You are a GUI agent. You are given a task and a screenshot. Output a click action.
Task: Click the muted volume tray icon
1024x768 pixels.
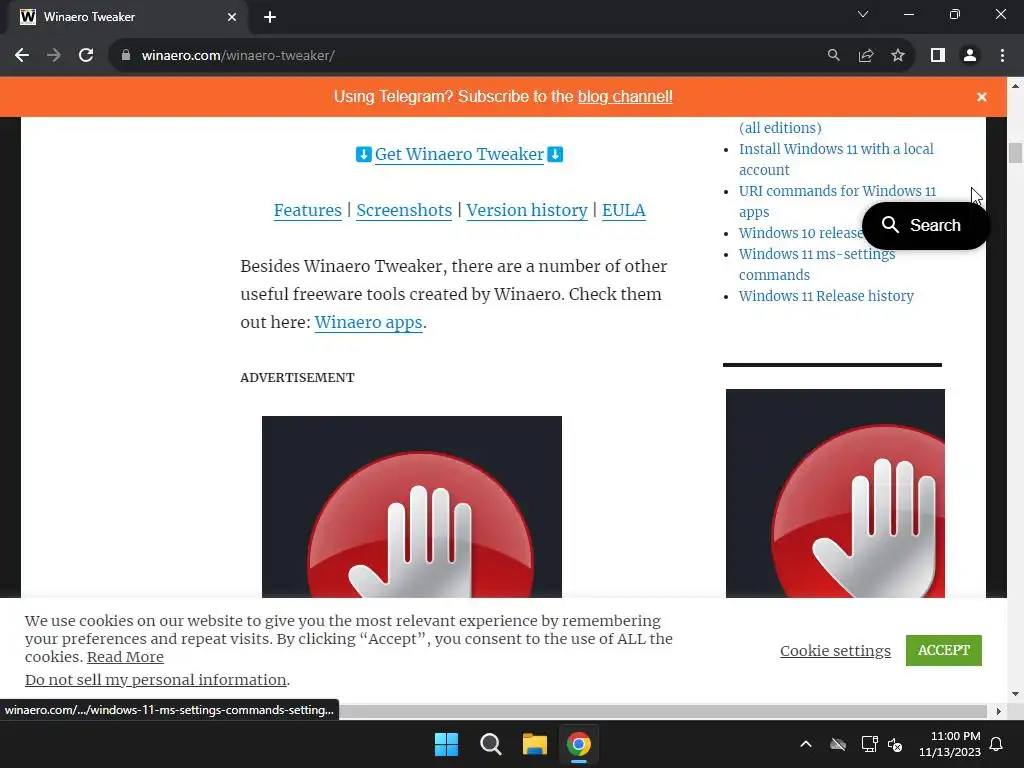(895, 744)
